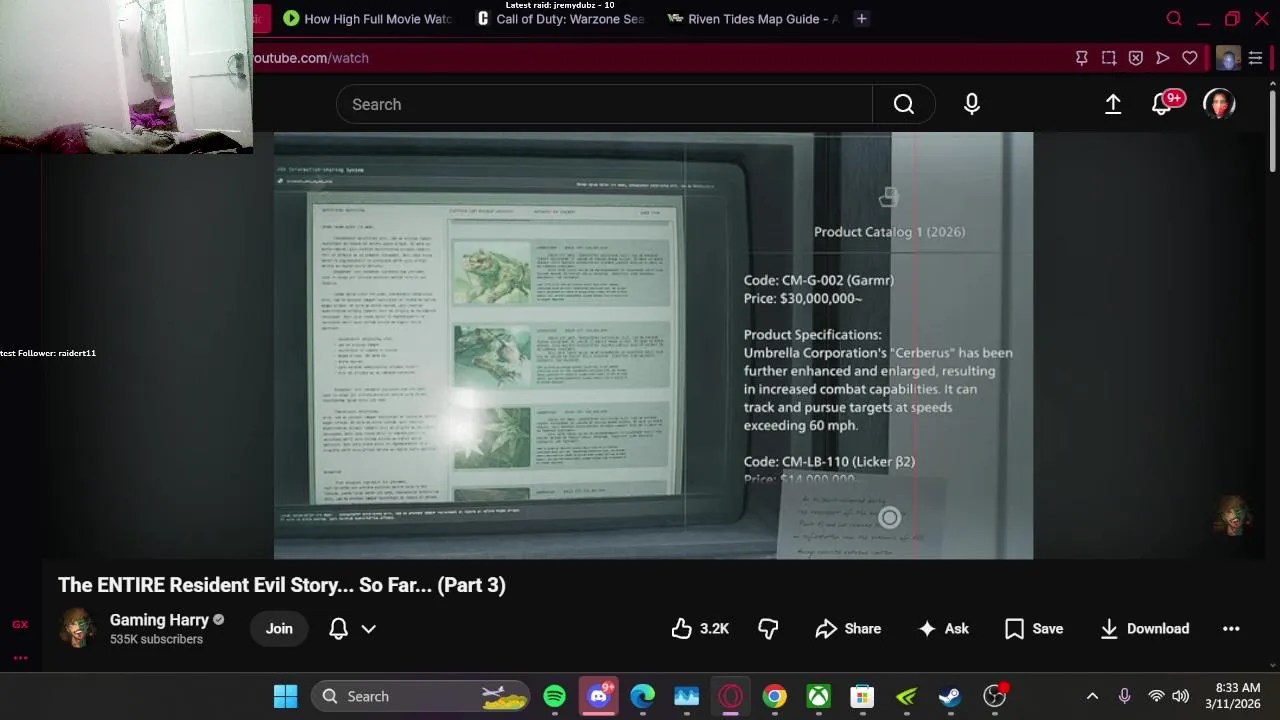The height and width of the screenshot is (720, 1280).
Task: Open Microsoft Store from taskbar
Action: (x=862, y=696)
